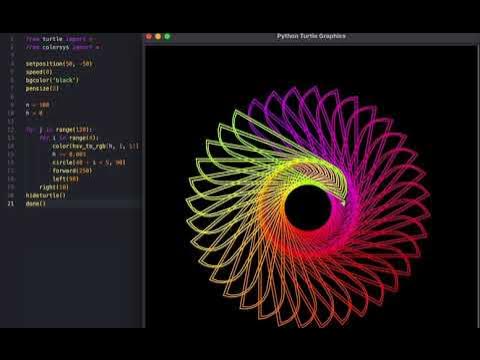This screenshot has height=360, width=480.
Task: Click the green zoom button of Turtle window
Action: click(167, 36)
